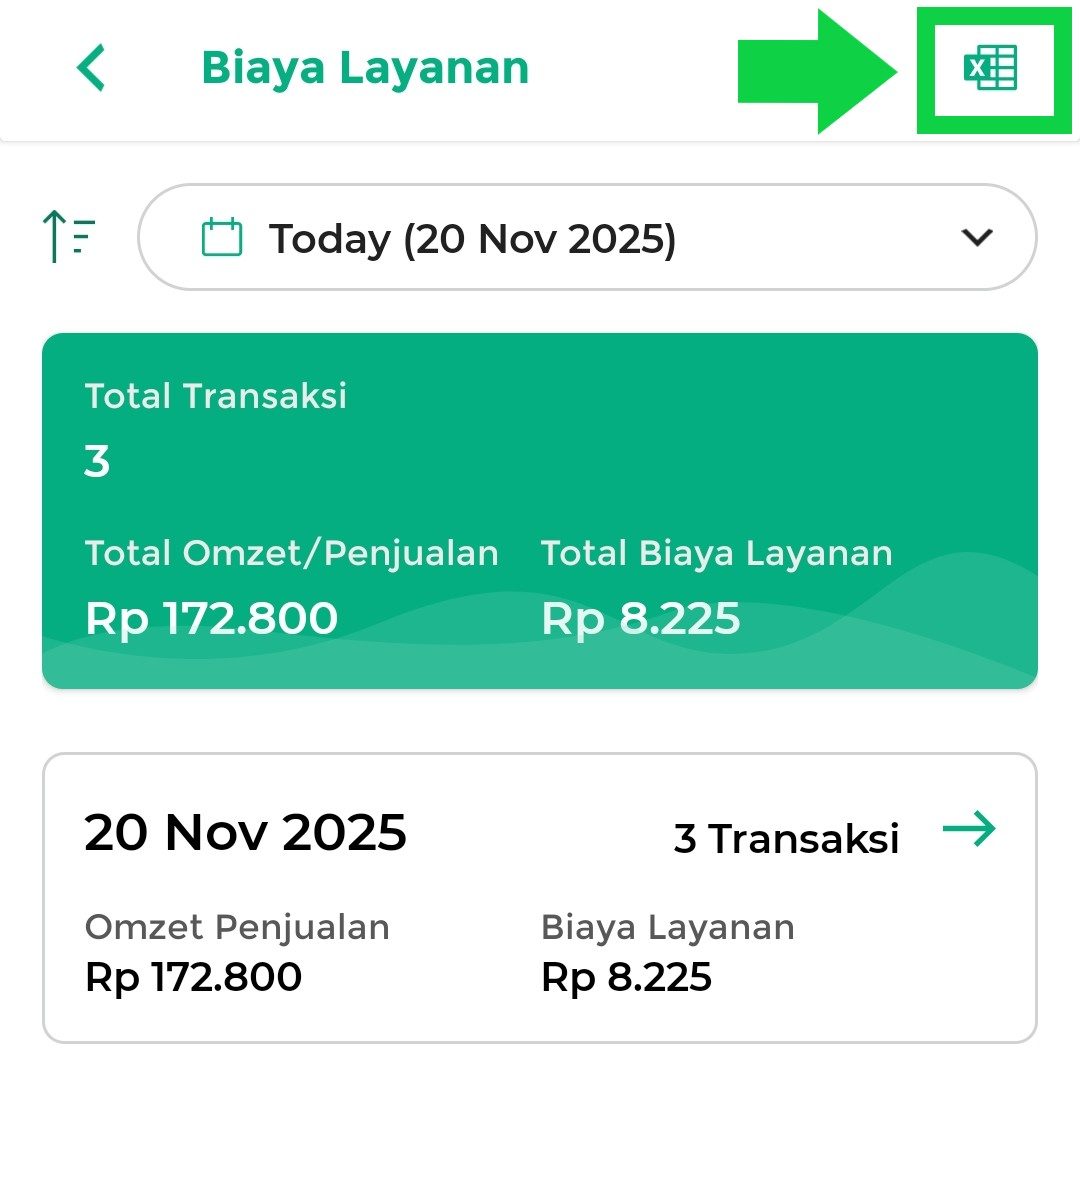Image resolution: width=1080 pixels, height=1190 pixels.
Task: Open details via the right arrow icon
Action: pyautogui.click(x=969, y=829)
